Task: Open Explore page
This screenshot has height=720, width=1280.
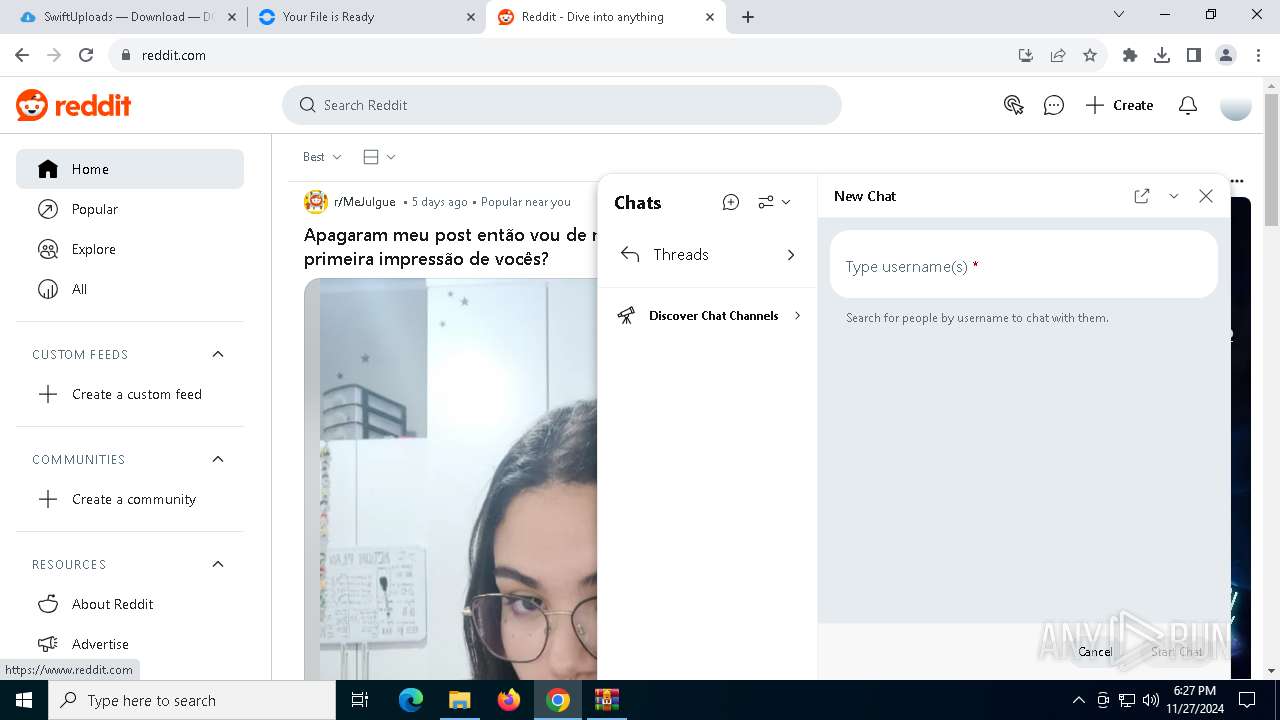Action: point(130,249)
